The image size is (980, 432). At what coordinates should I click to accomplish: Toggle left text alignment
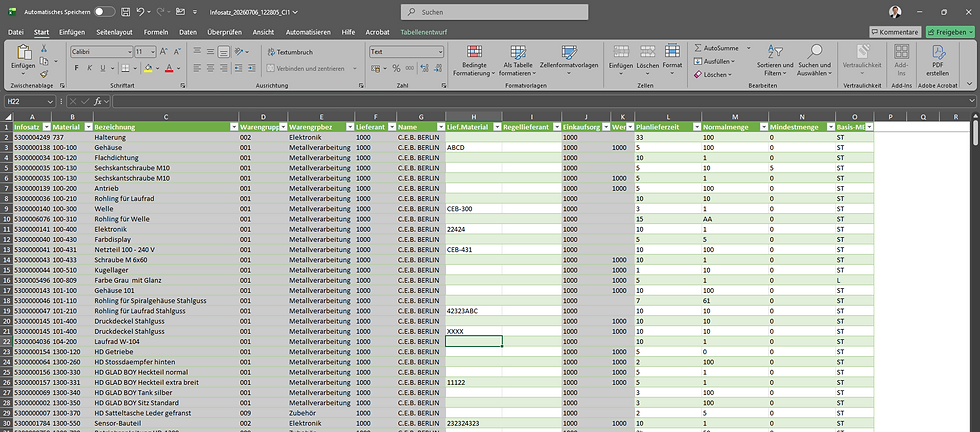[197, 68]
